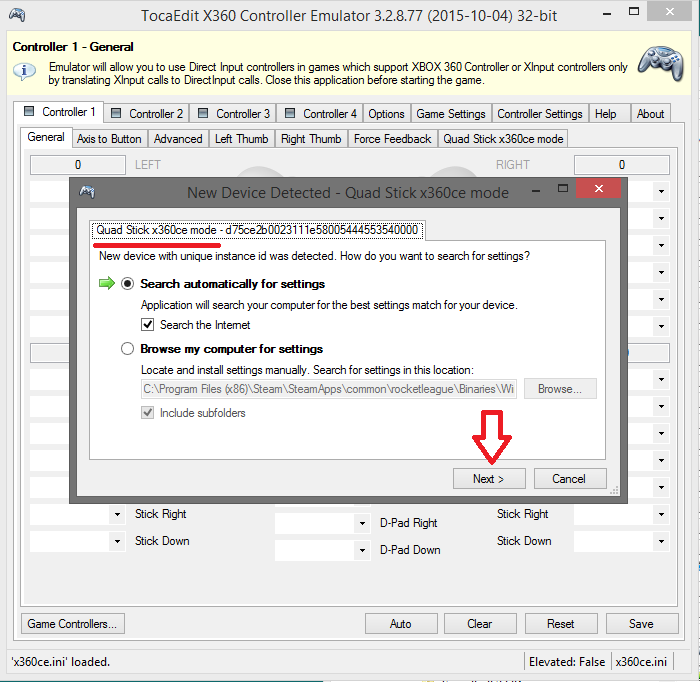The image size is (700, 682).
Task: Switch to the Controller 3 tab
Action: [x=233, y=113]
